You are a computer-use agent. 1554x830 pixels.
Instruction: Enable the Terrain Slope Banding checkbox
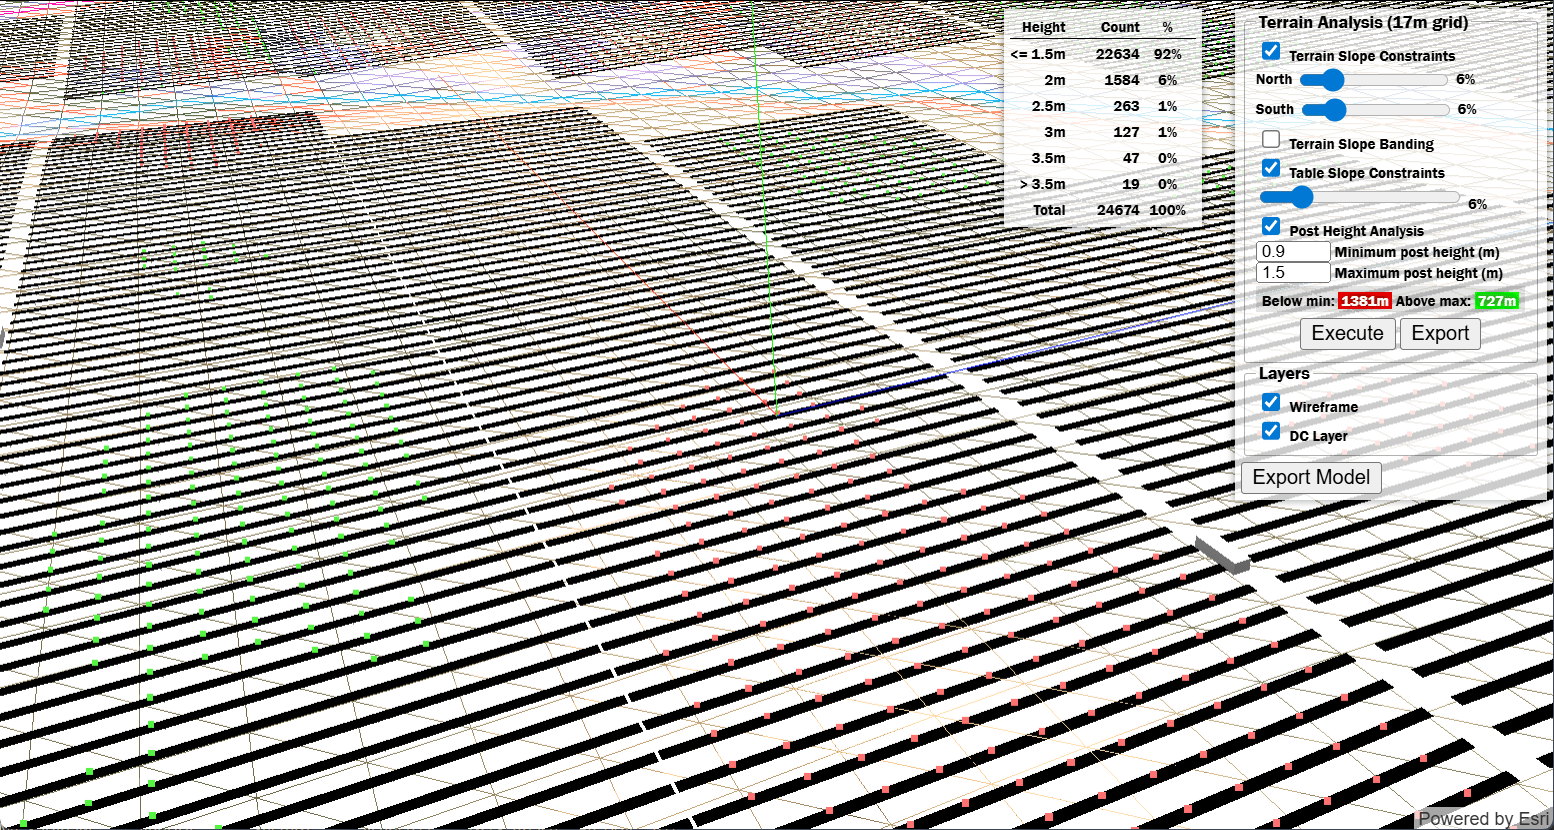click(x=1271, y=139)
